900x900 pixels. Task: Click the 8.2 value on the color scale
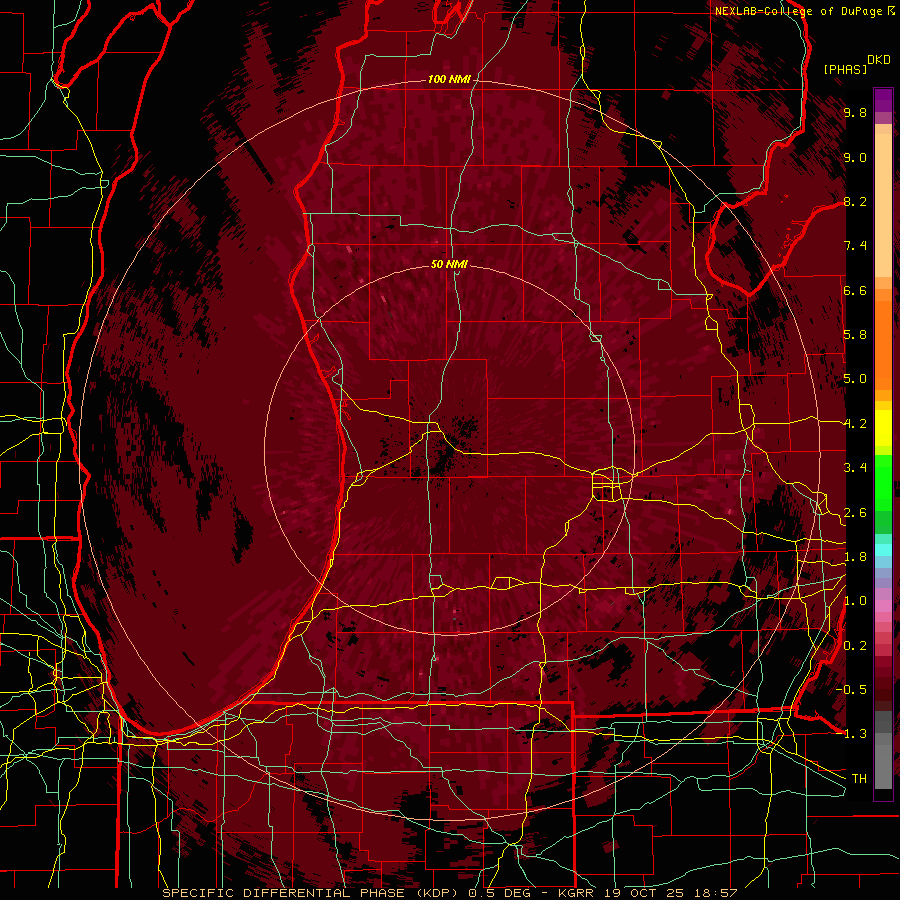pyautogui.click(x=855, y=201)
